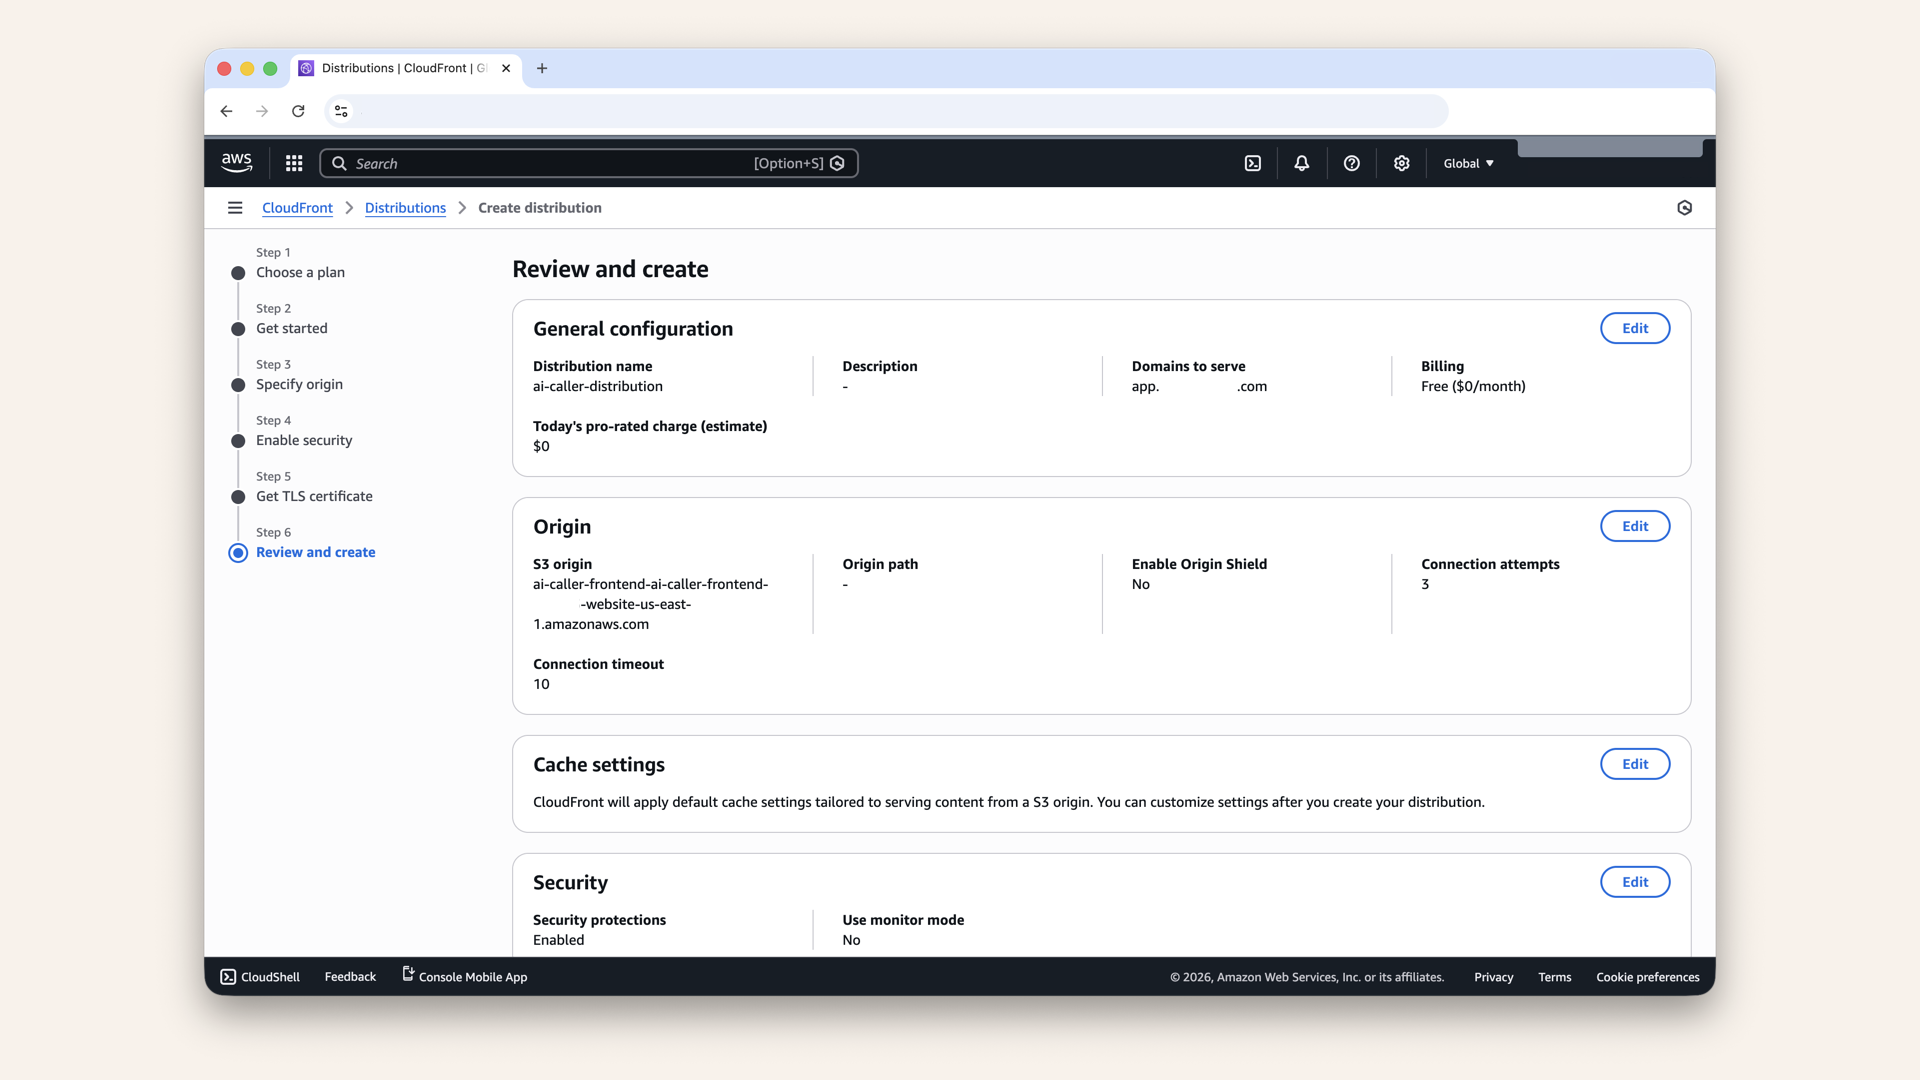Select Step 1 Choose a plan
Image resolution: width=1920 pixels, height=1080 pixels.
point(300,272)
